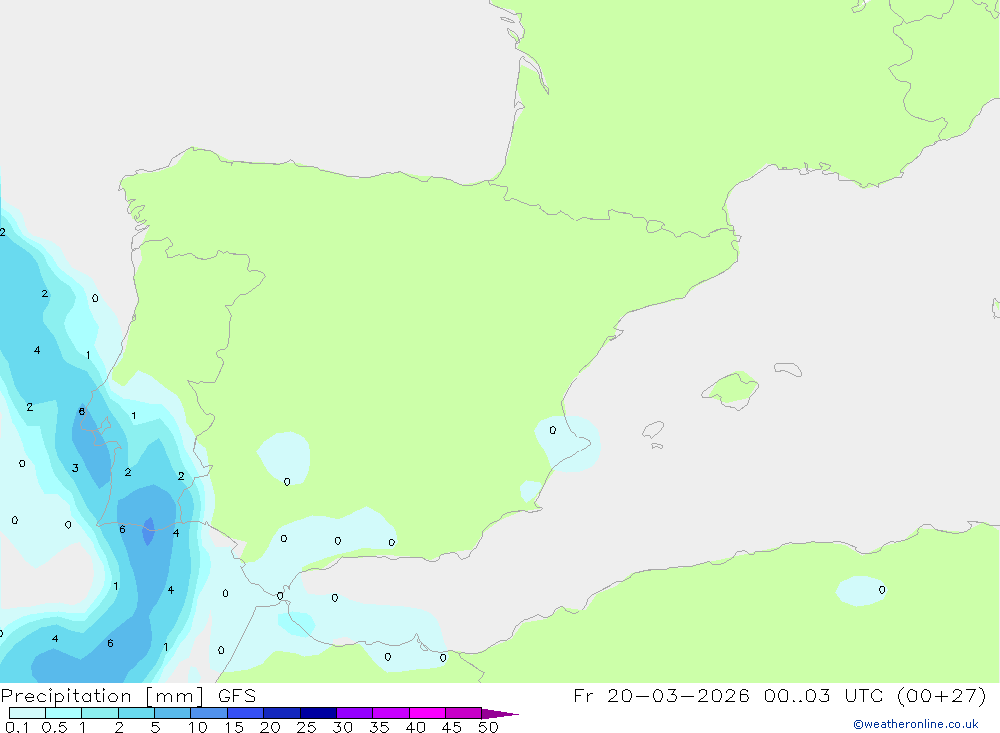Click the "25" legend value label
The image size is (1000, 733).
pyautogui.click(x=306, y=727)
